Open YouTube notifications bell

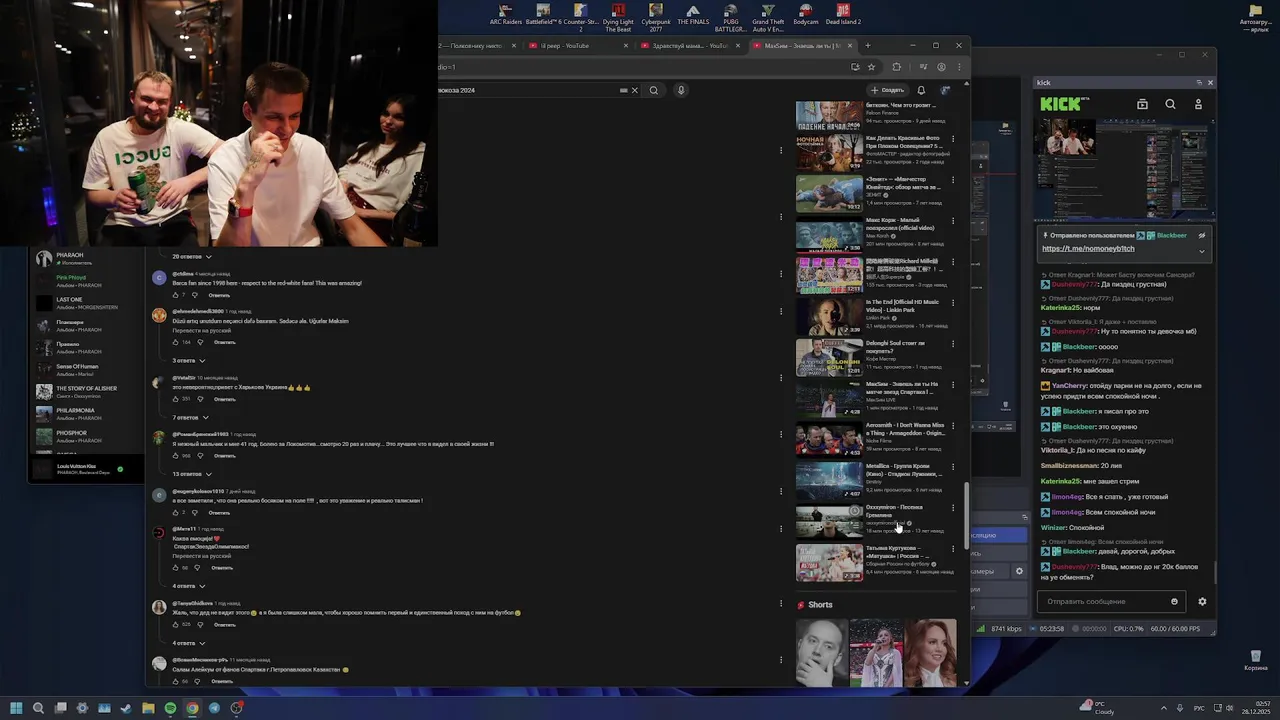[921, 90]
